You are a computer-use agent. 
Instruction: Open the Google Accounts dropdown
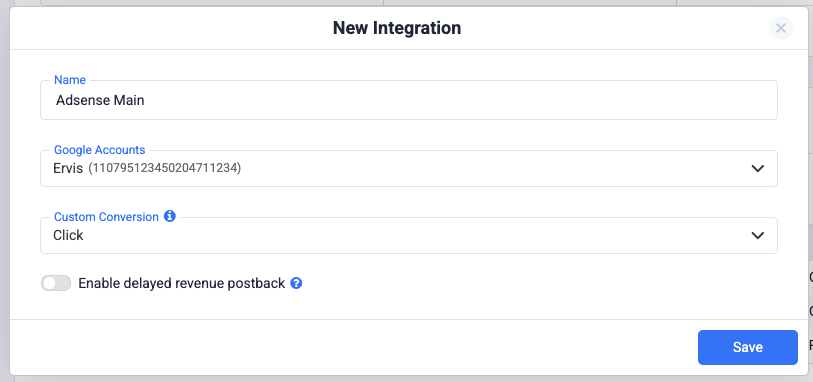click(409, 168)
